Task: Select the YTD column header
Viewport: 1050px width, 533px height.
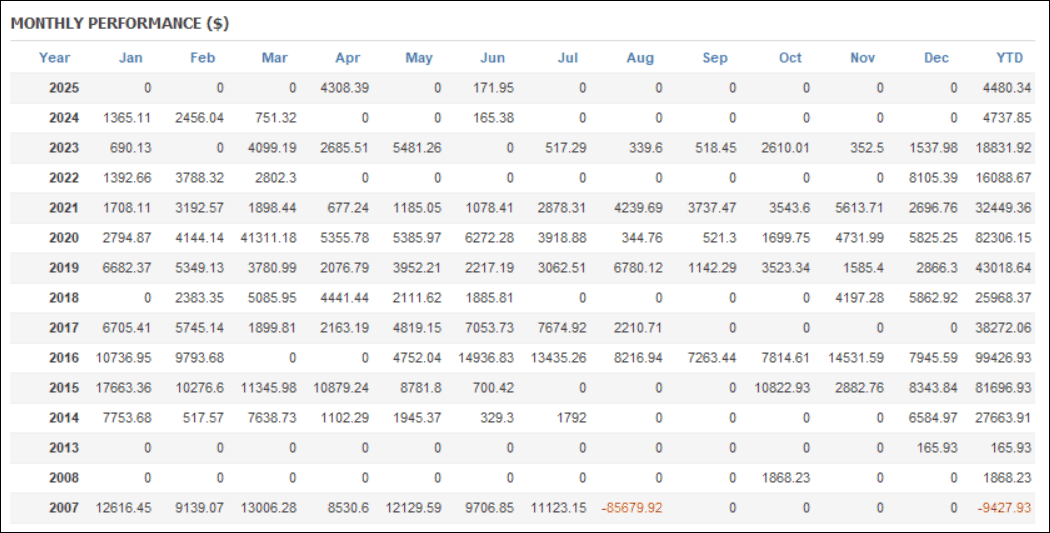Action: [1009, 58]
